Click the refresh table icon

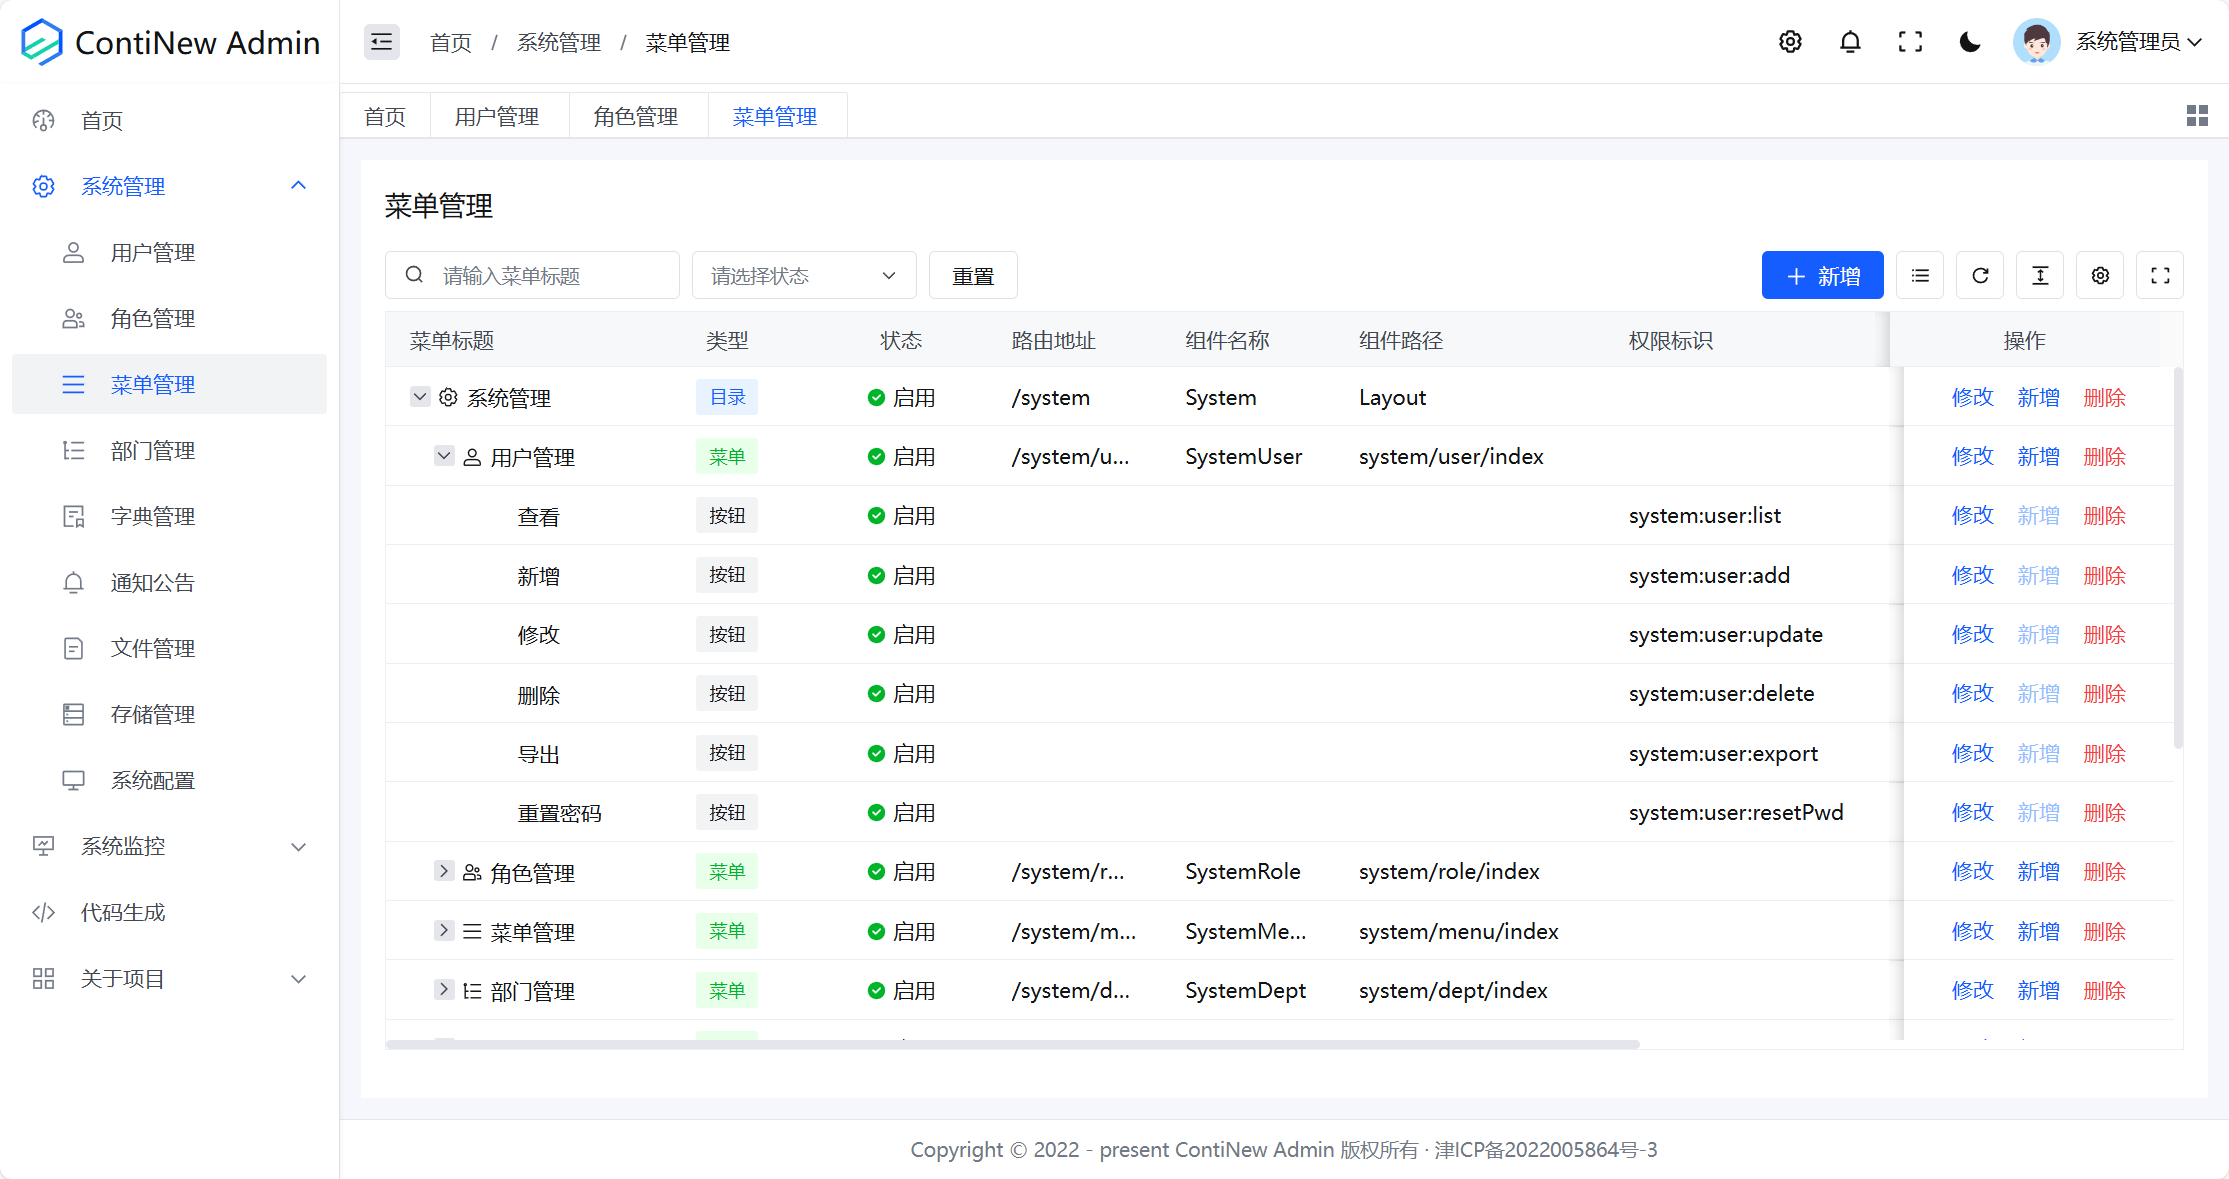pos(1980,276)
